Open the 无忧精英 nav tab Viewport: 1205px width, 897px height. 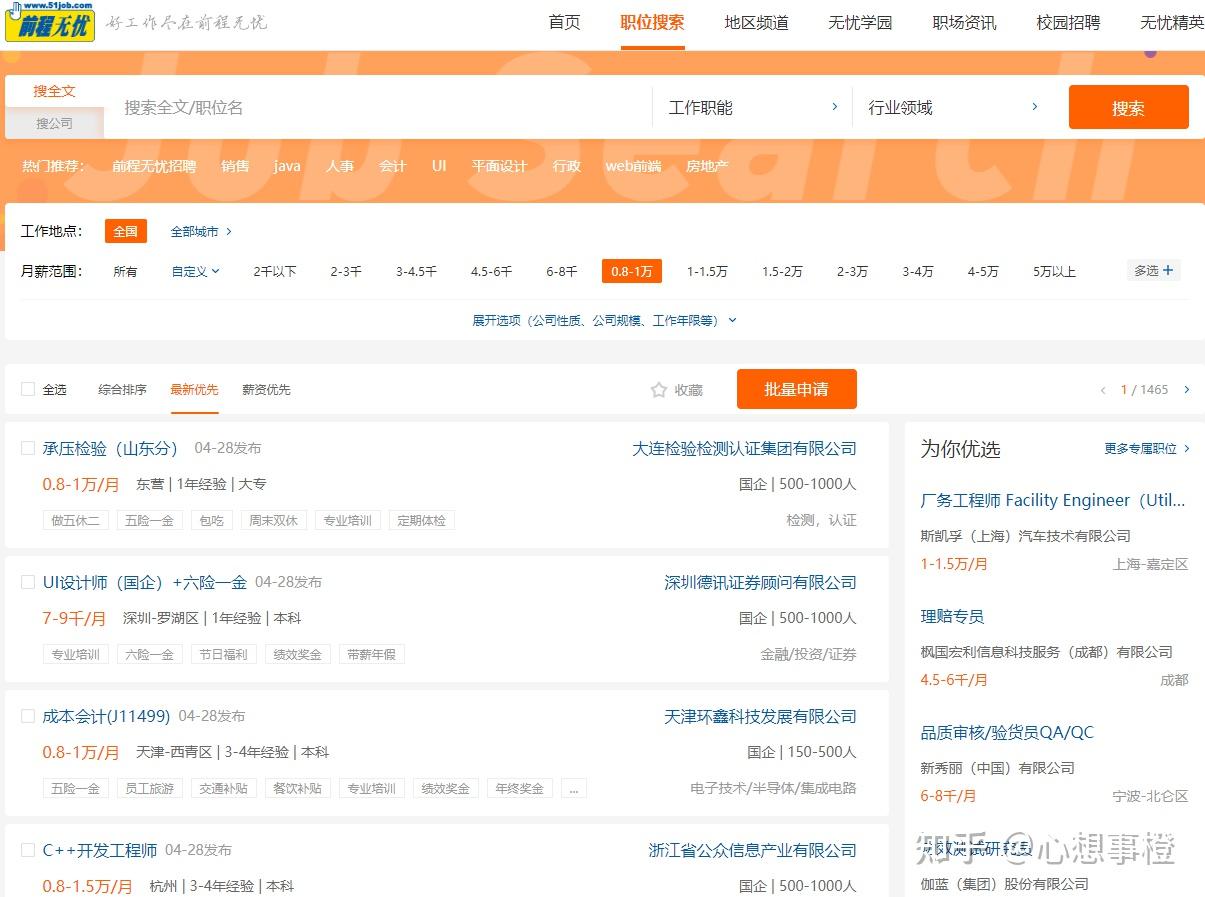pos(1172,22)
